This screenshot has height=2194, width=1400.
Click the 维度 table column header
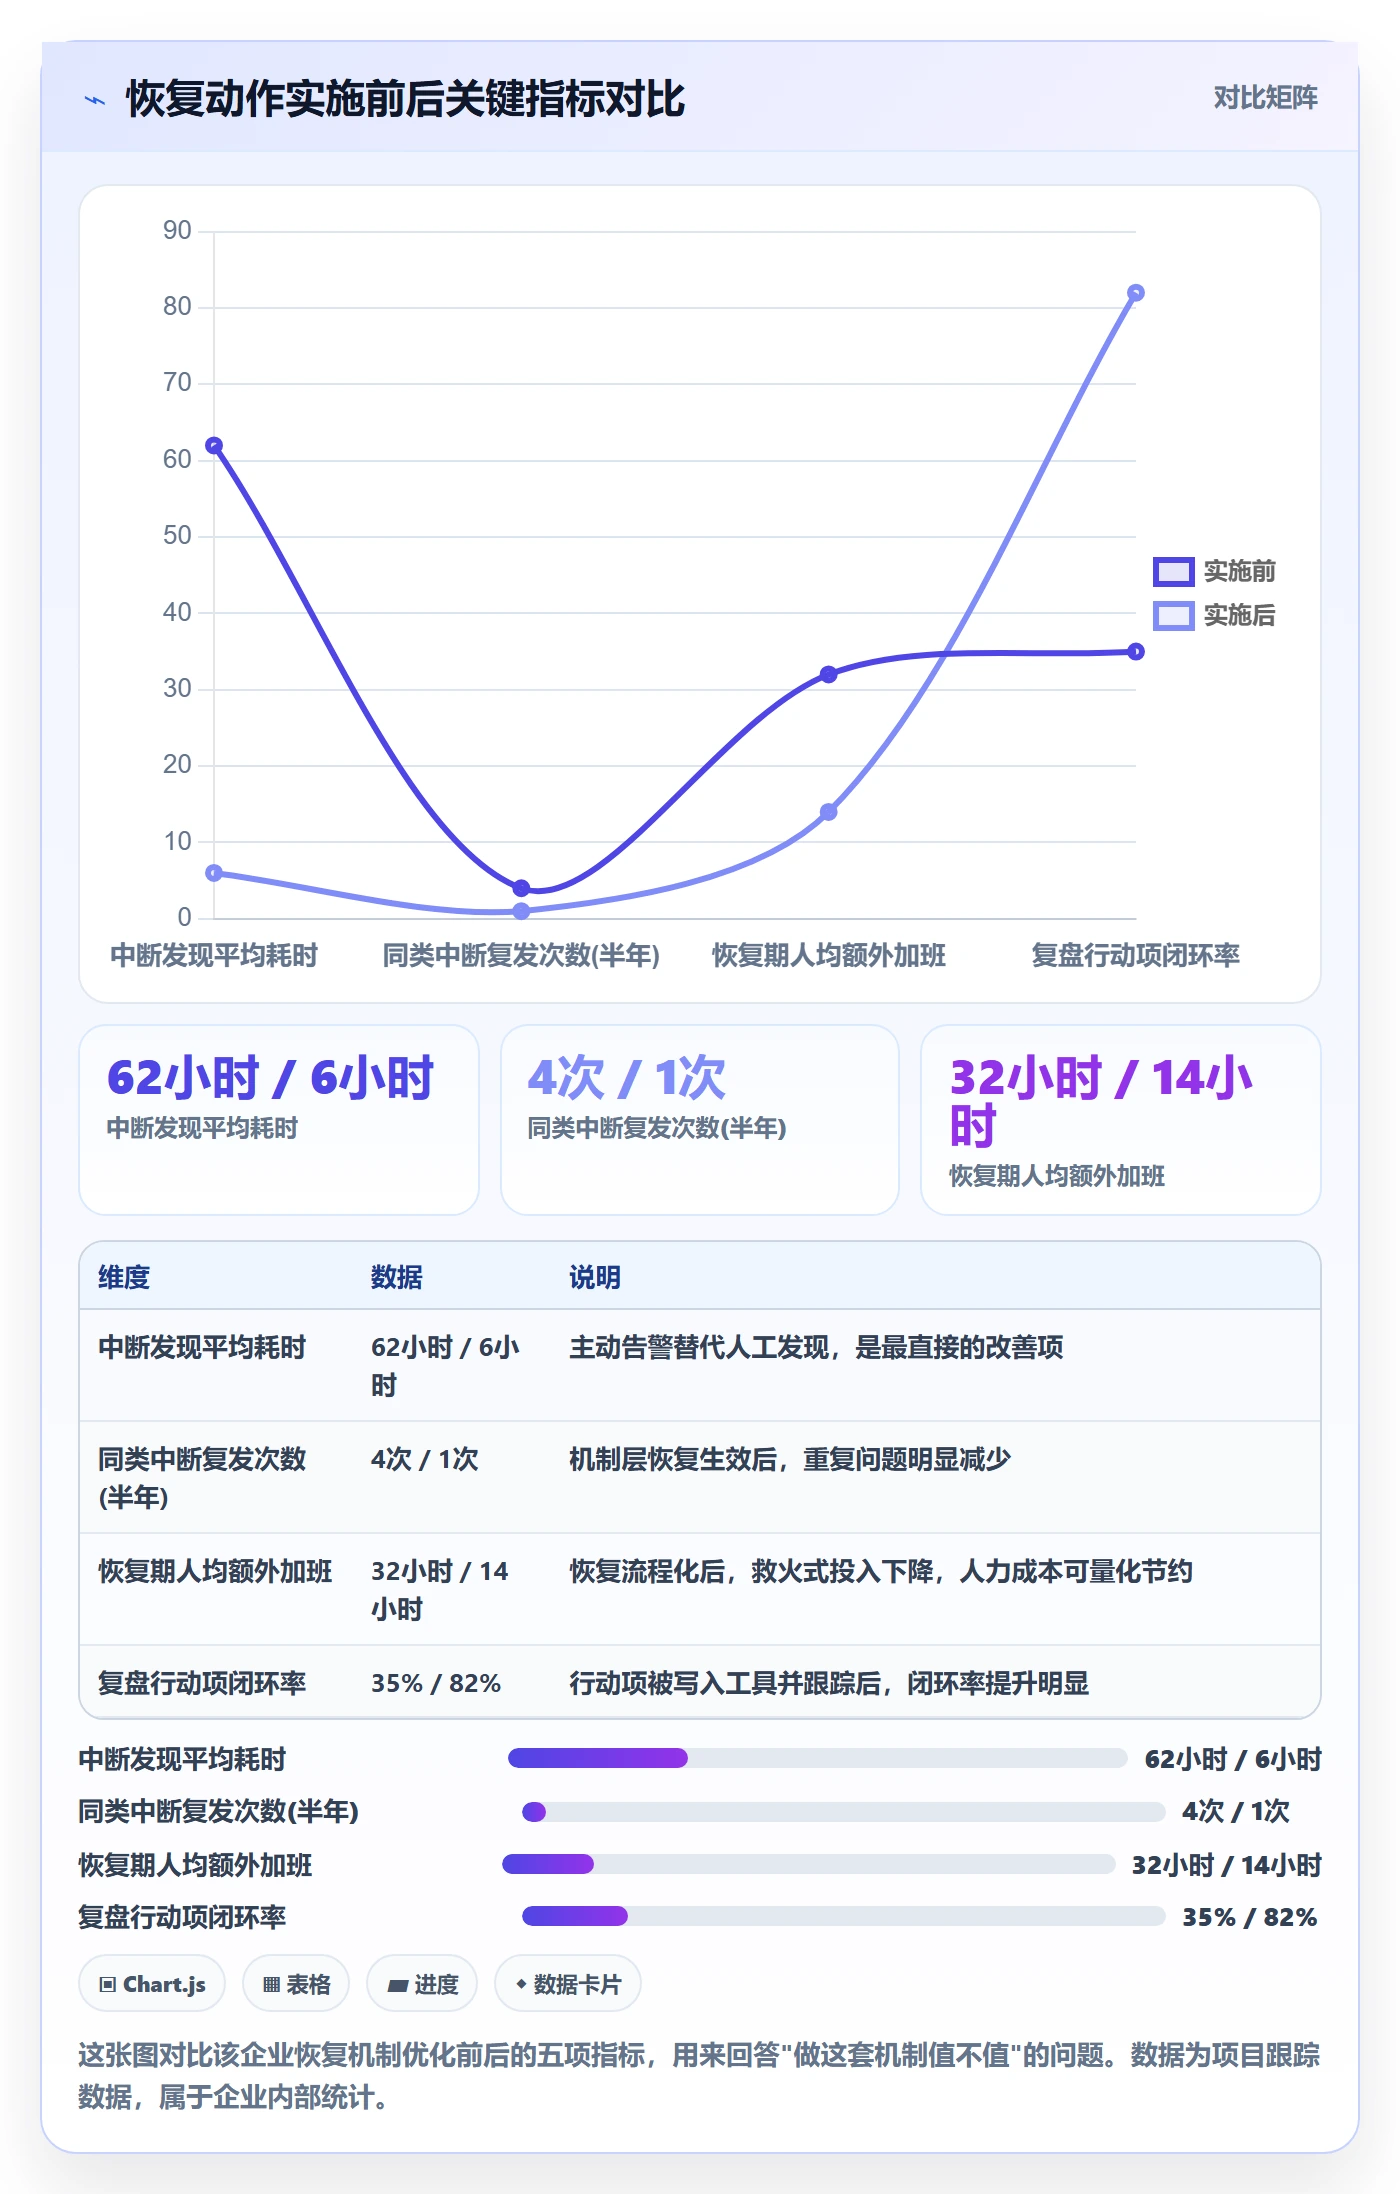click(x=124, y=1277)
